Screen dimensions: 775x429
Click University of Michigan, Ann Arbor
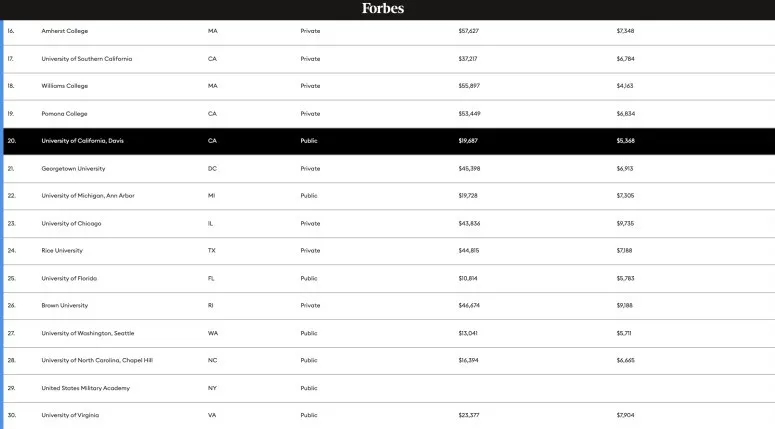point(88,195)
